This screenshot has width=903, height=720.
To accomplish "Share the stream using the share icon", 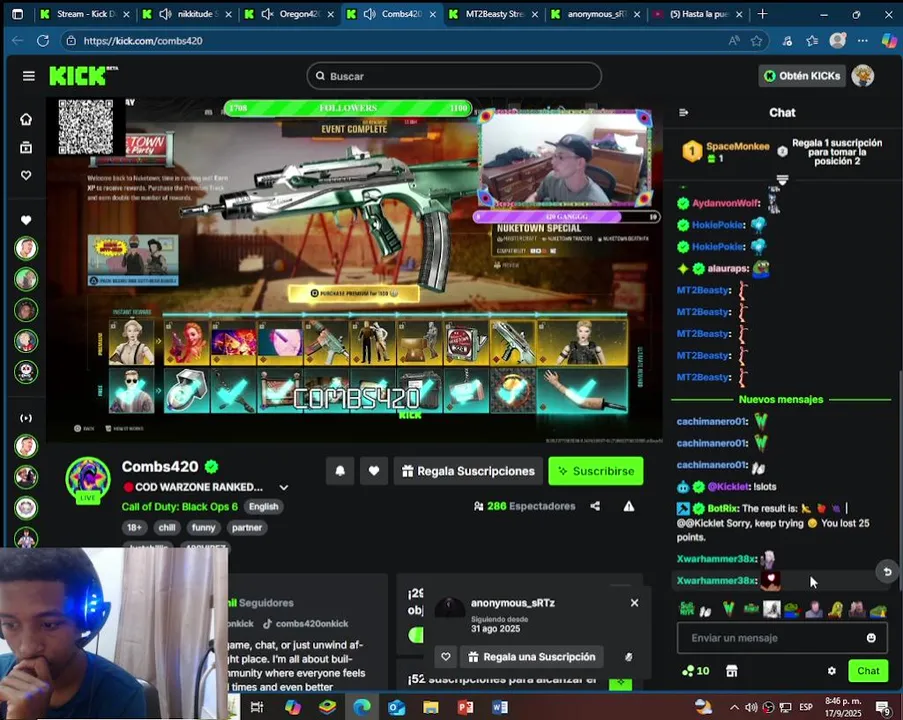I will pyautogui.click(x=595, y=506).
